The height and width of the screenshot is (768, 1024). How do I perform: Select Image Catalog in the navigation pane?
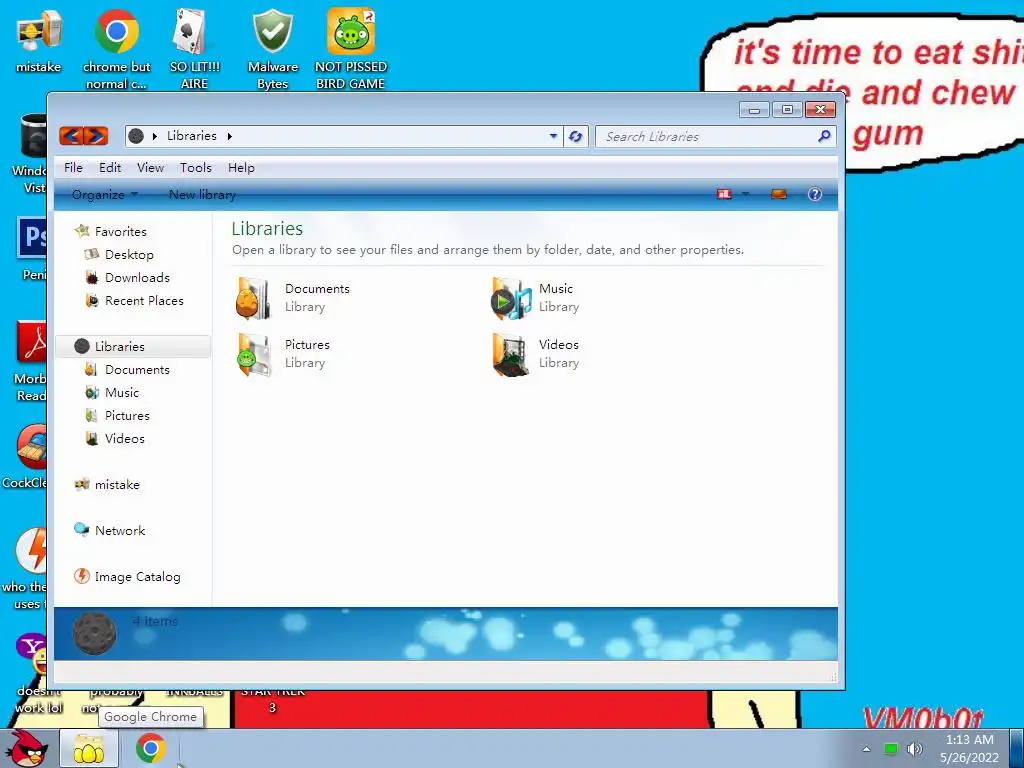click(x=127, y=577)
